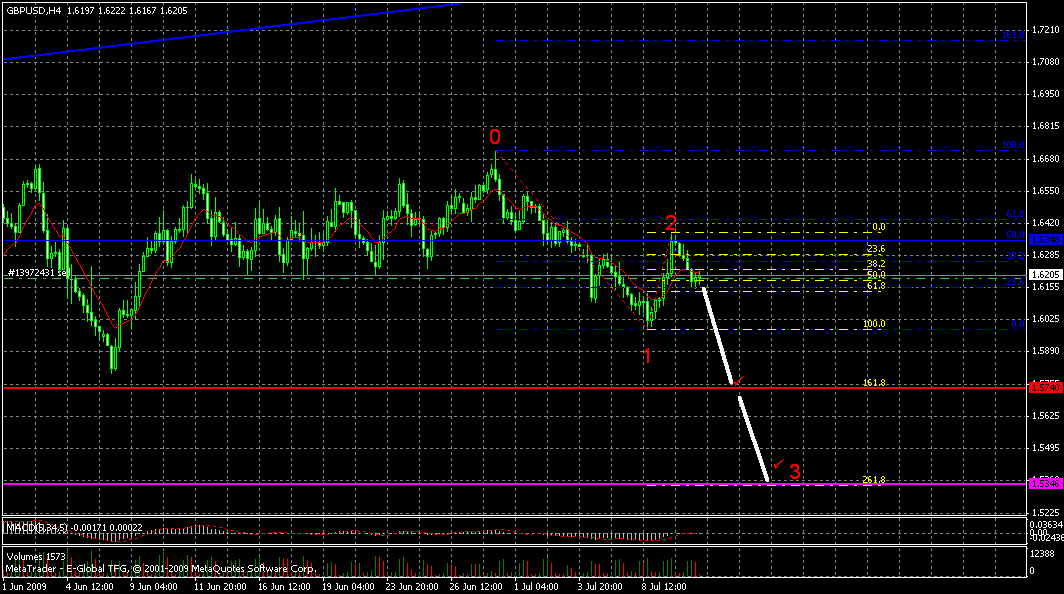Click the 0.03634 MACD scale value
This screenshot has width=1064, height=594.
(x=1046, y=524)
